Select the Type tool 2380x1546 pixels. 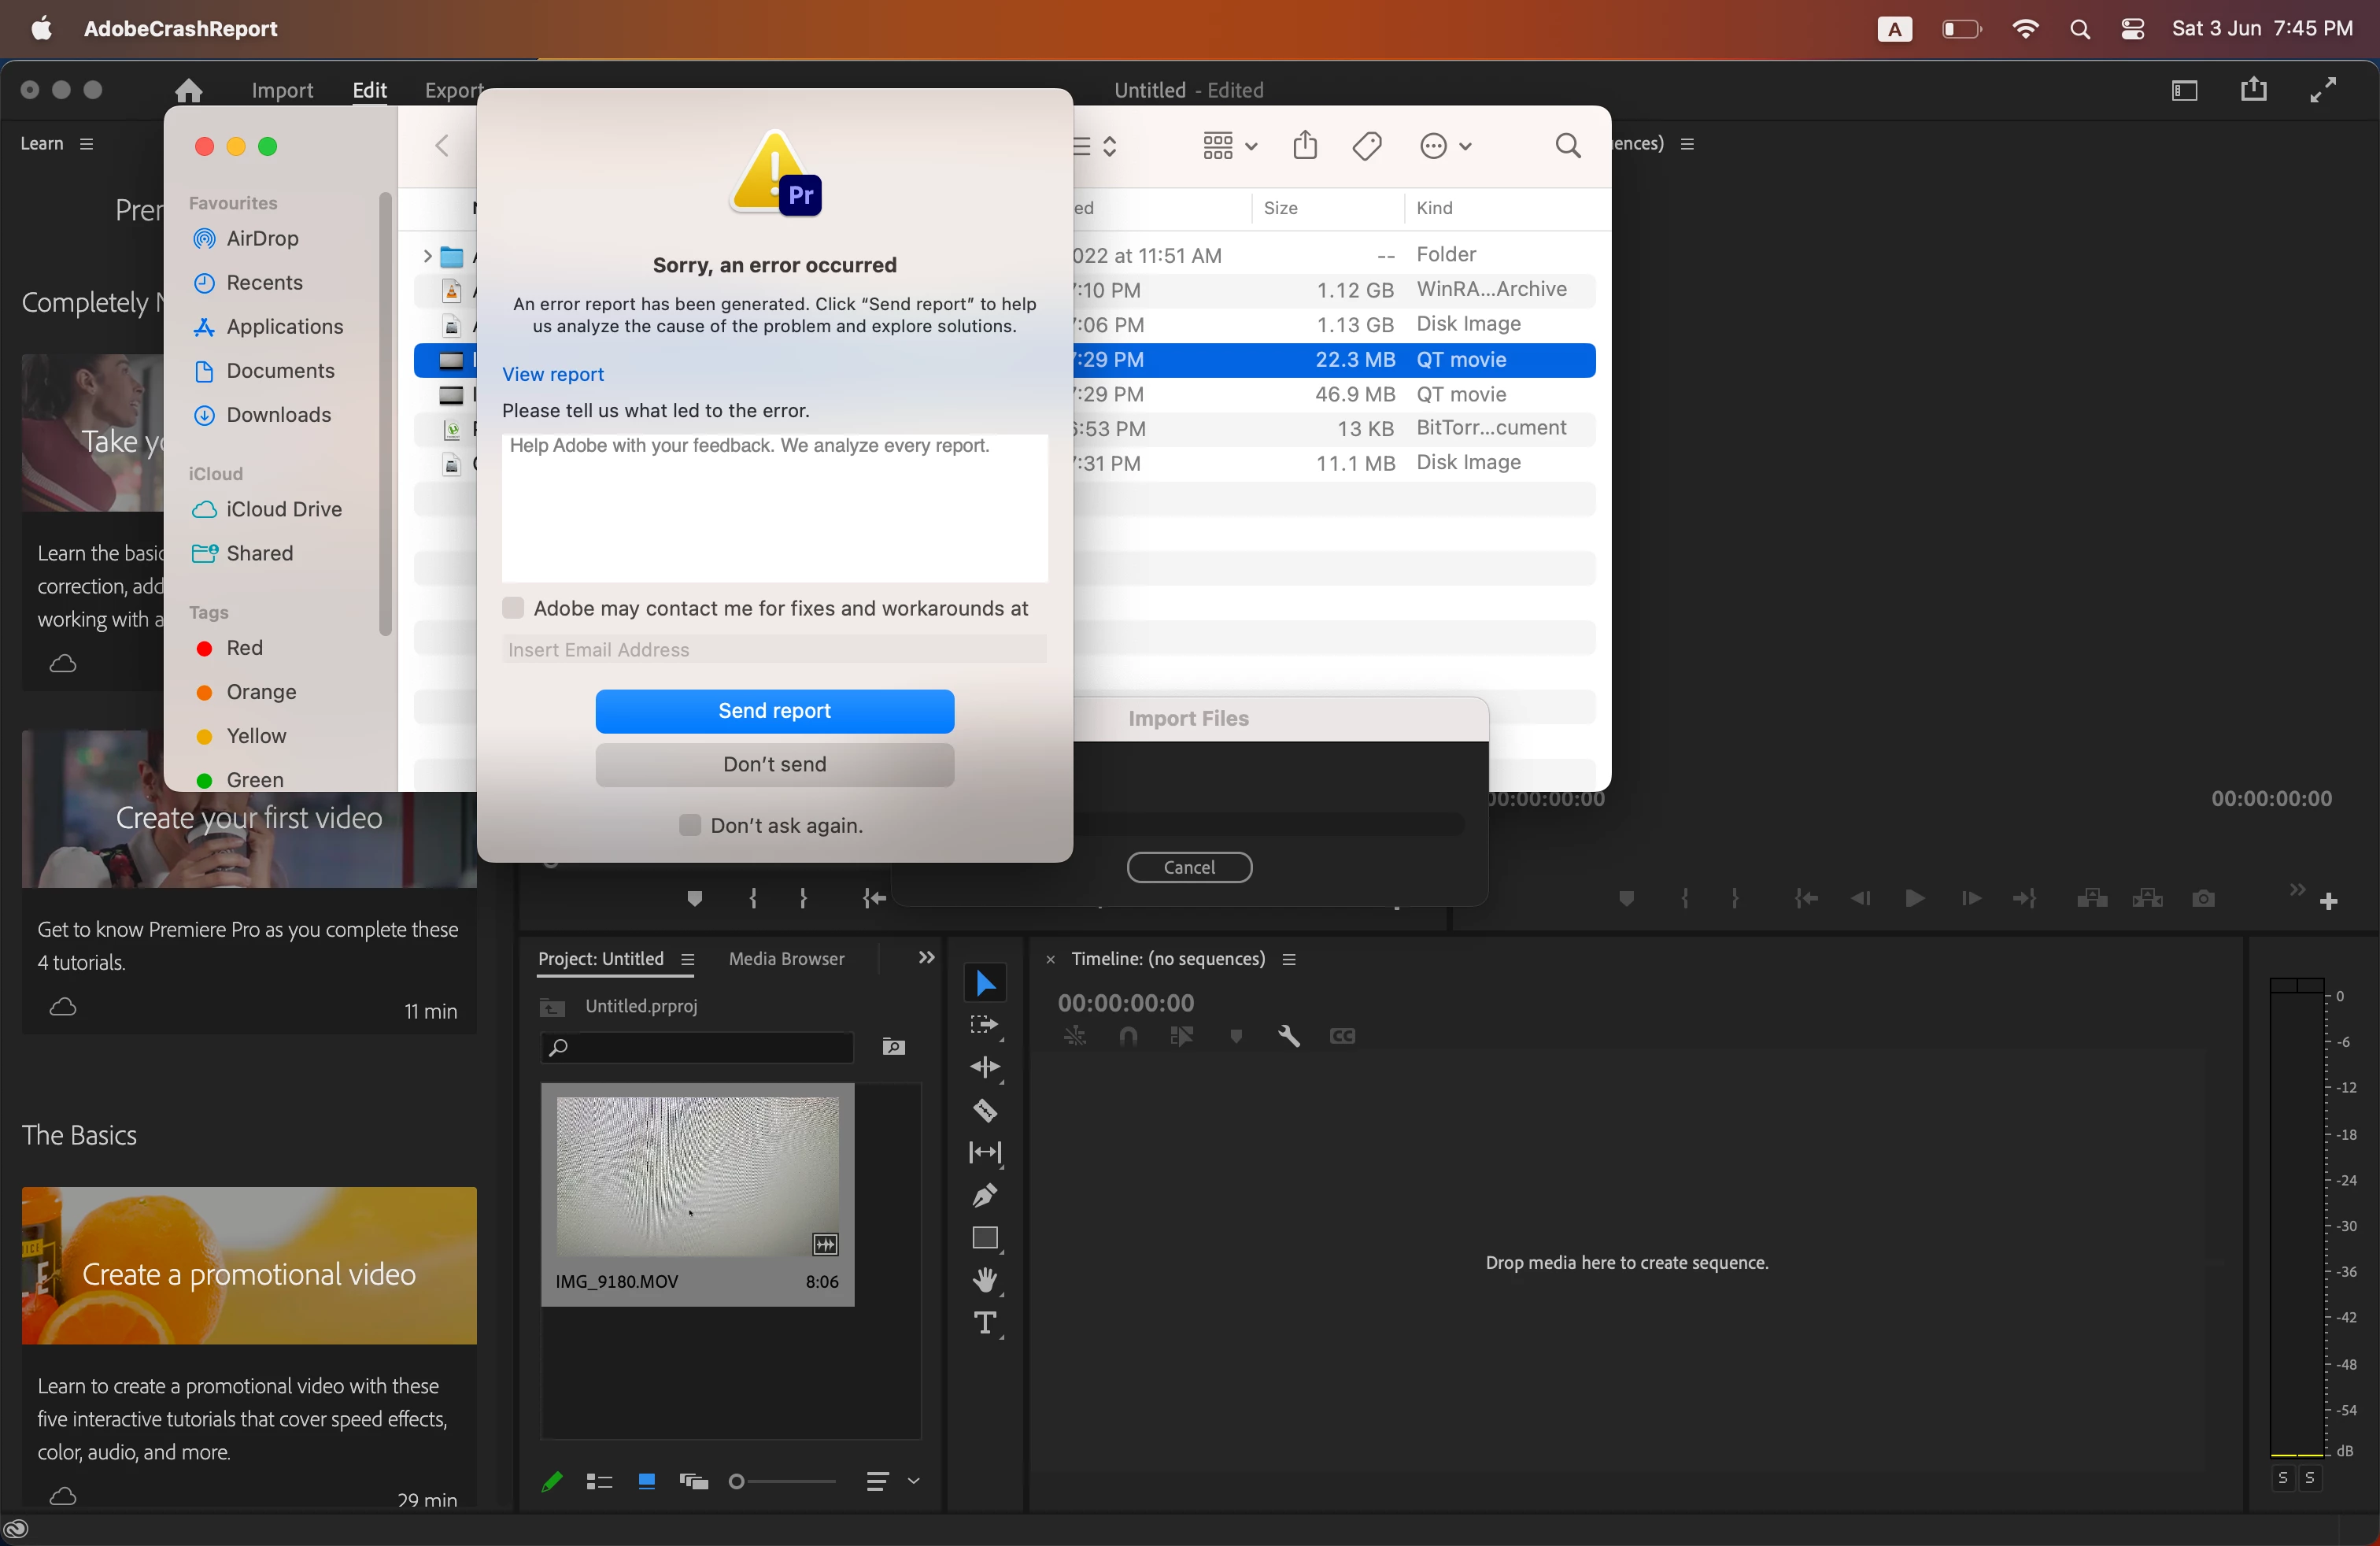point(984,1323)
